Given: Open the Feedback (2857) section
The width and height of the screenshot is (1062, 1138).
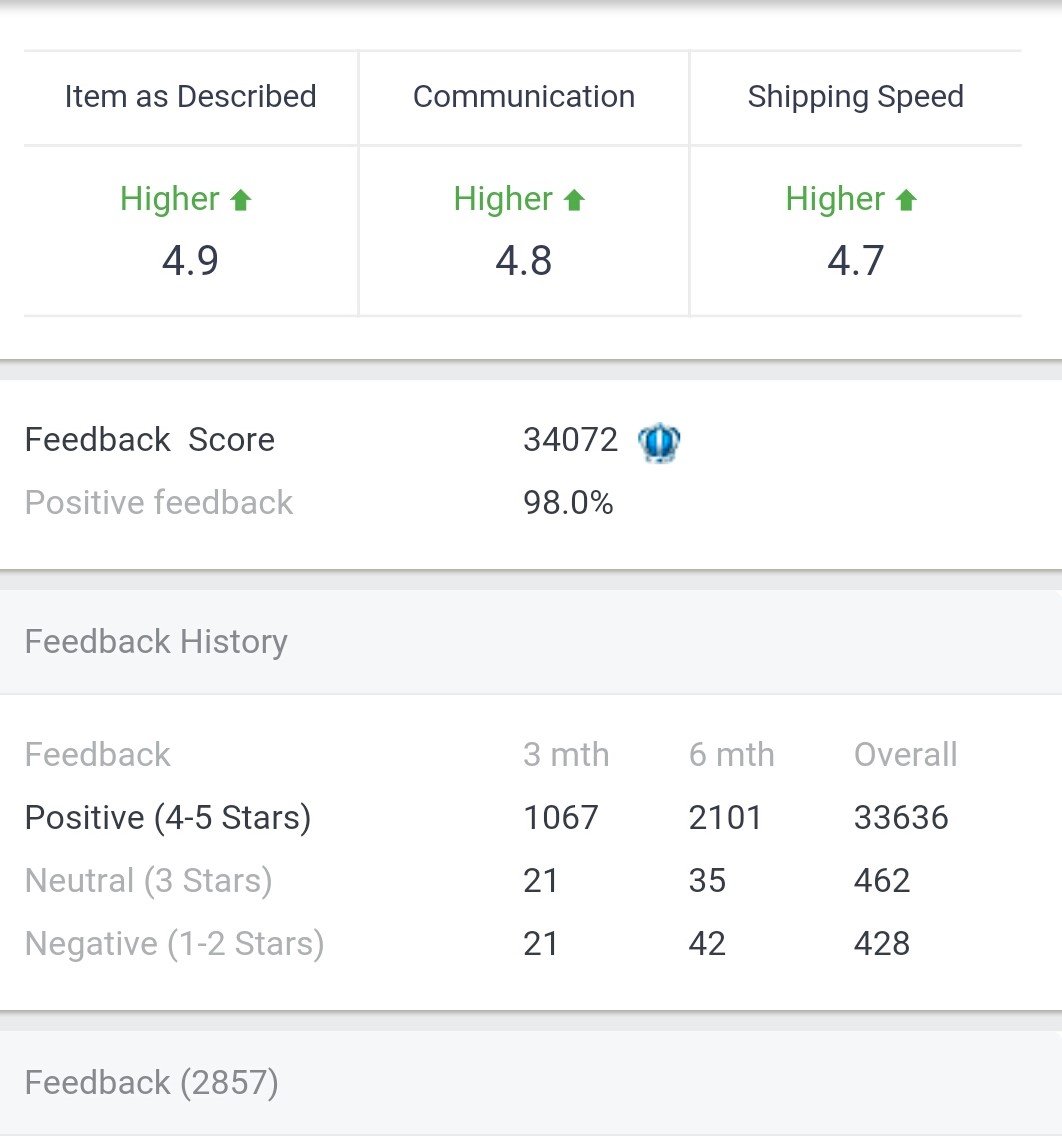Looking at the screenshot, I should click(x=151, y=1082).
